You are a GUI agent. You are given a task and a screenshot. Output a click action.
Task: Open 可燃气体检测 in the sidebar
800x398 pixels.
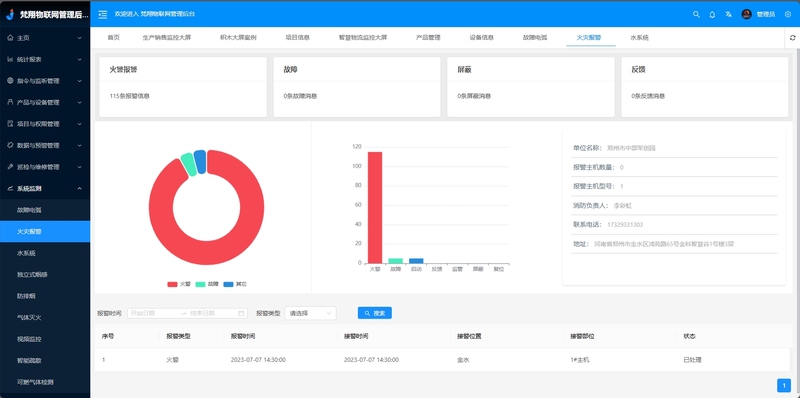point(45,382)
